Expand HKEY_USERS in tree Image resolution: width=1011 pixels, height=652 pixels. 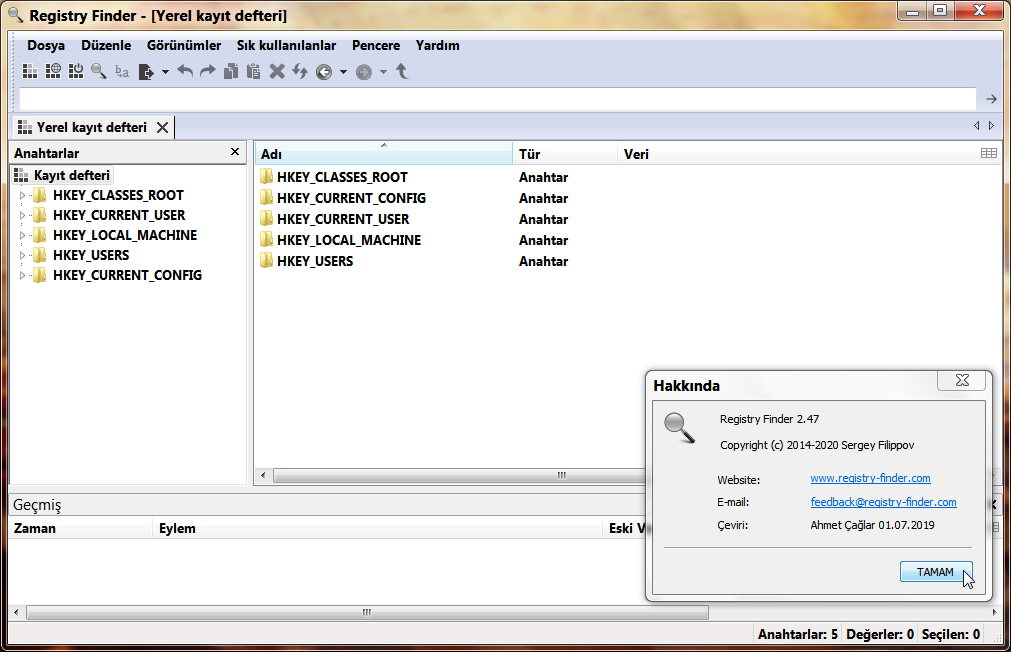[x=22, y=255]
